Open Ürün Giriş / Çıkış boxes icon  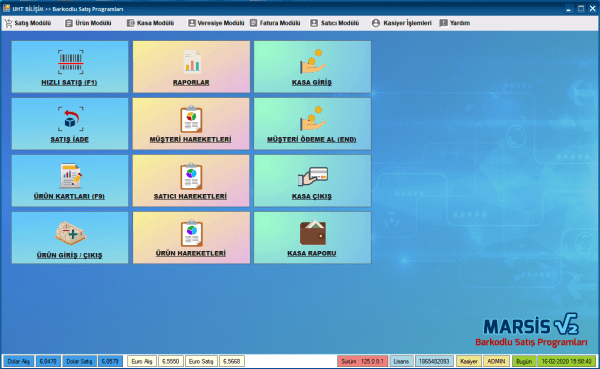click(70, 233)
